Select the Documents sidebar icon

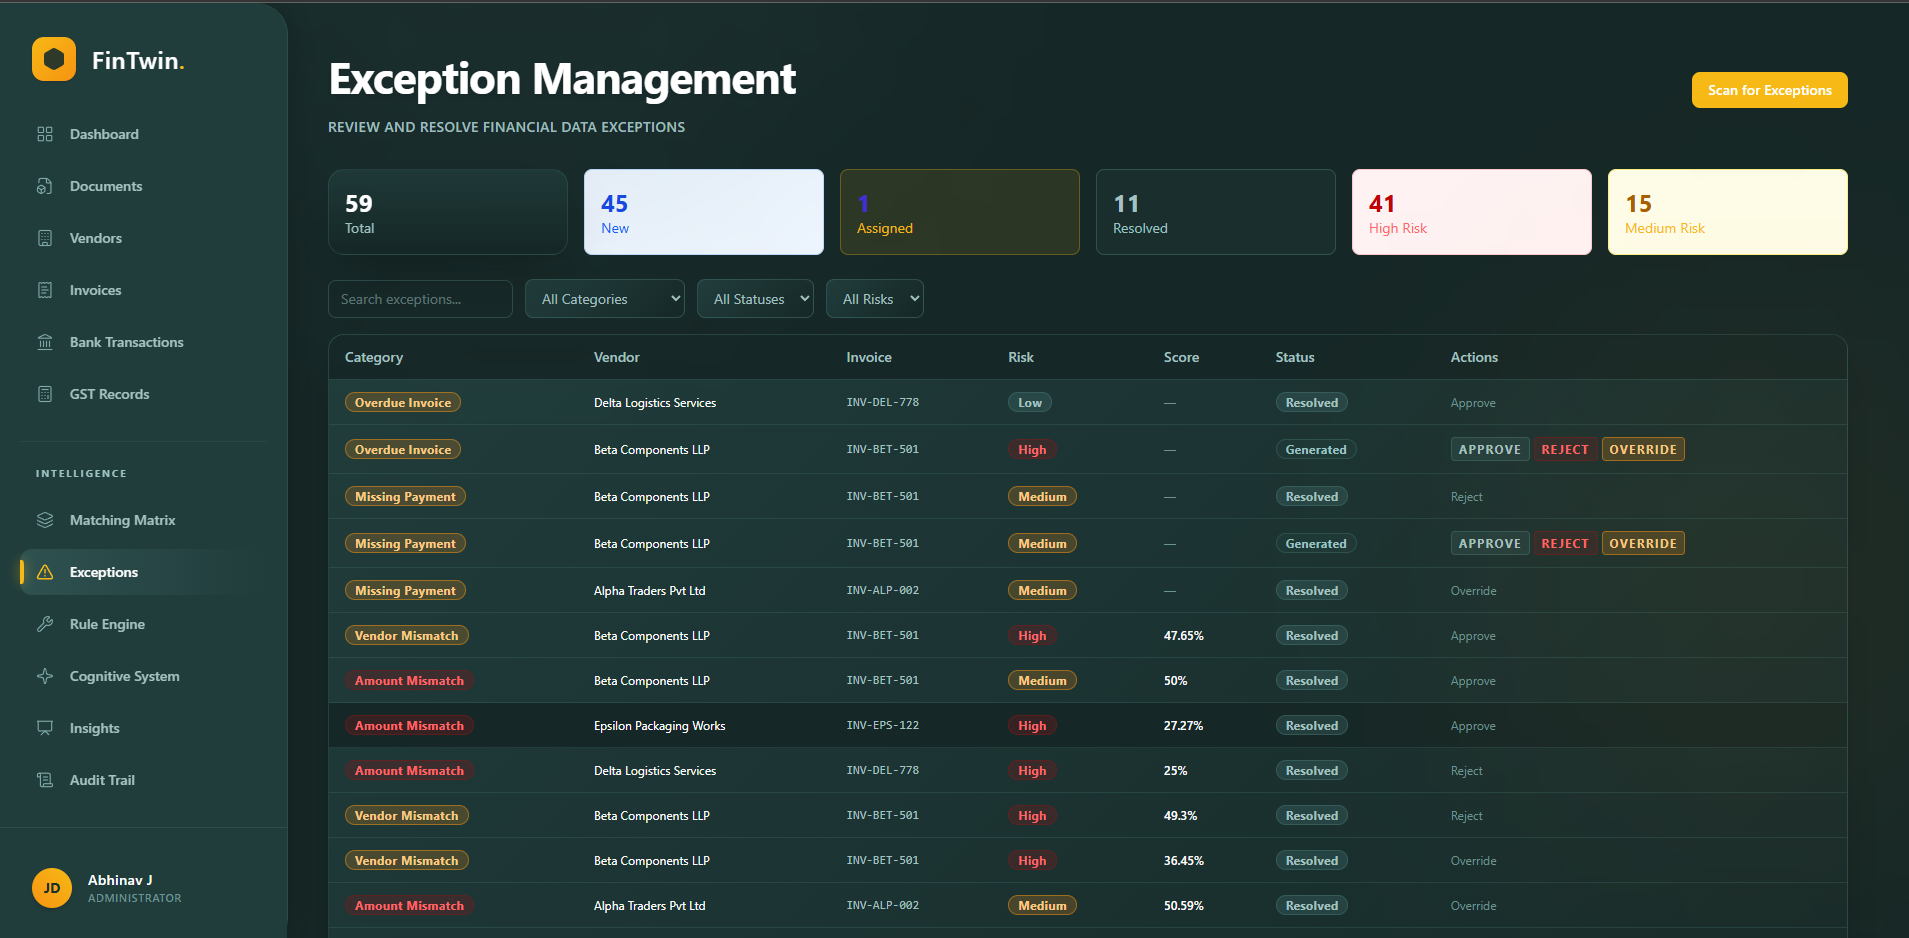point(105,185)
